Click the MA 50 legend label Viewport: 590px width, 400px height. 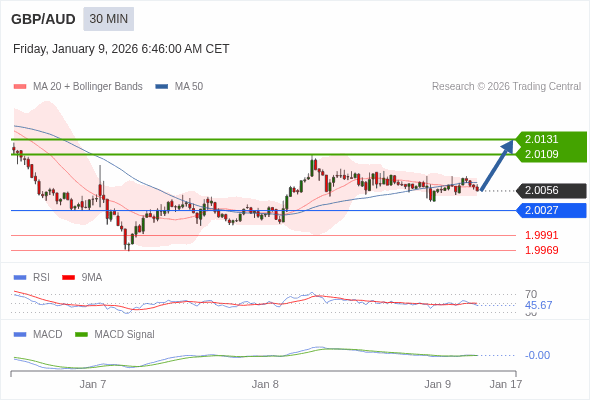189,87
